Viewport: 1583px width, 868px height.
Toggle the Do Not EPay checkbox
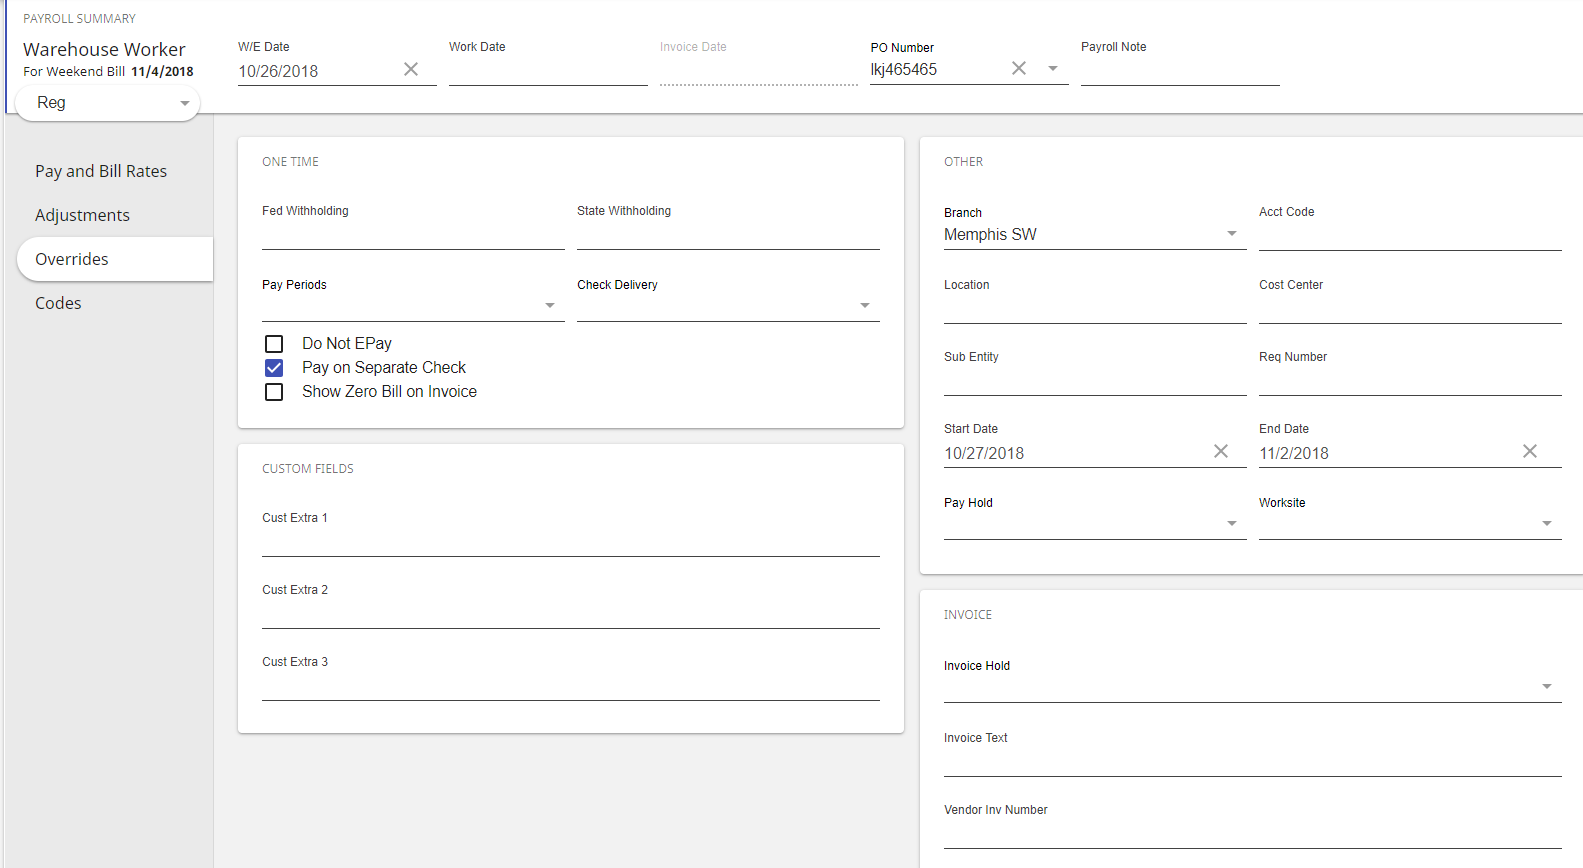(274, 344)
